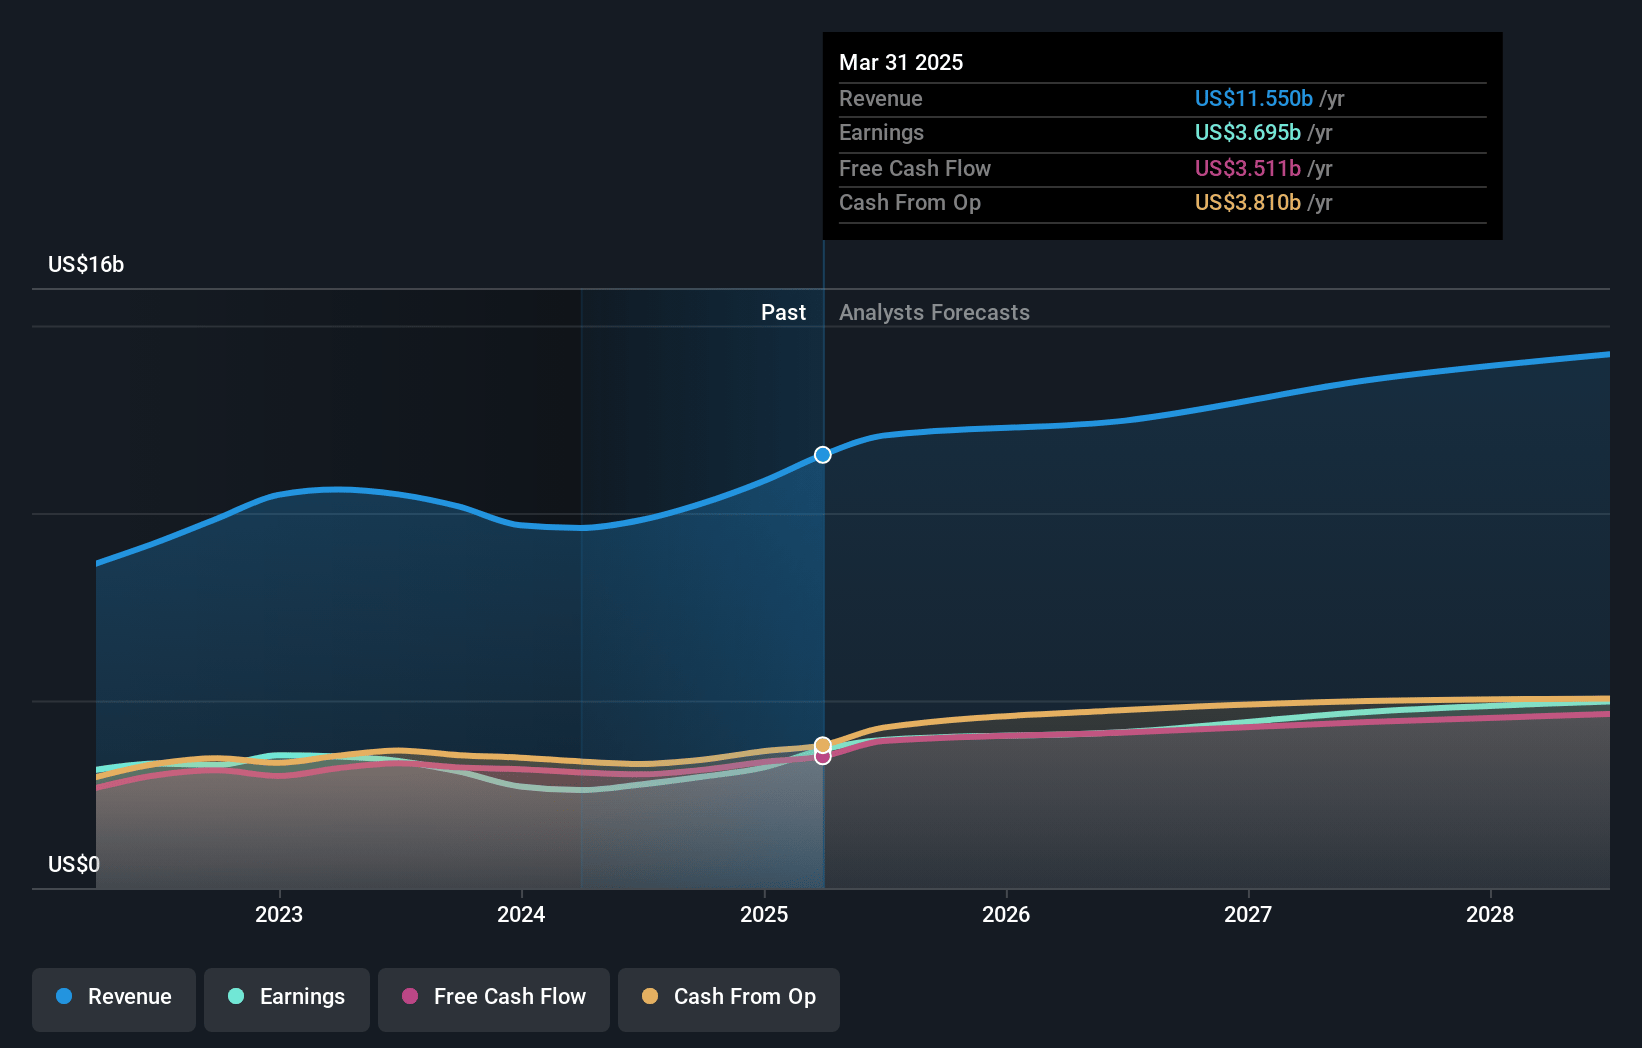The height and width of the screenshot is (1048, 1642).
Task: Click the 2026 x-axis label
Action: 1006,914
